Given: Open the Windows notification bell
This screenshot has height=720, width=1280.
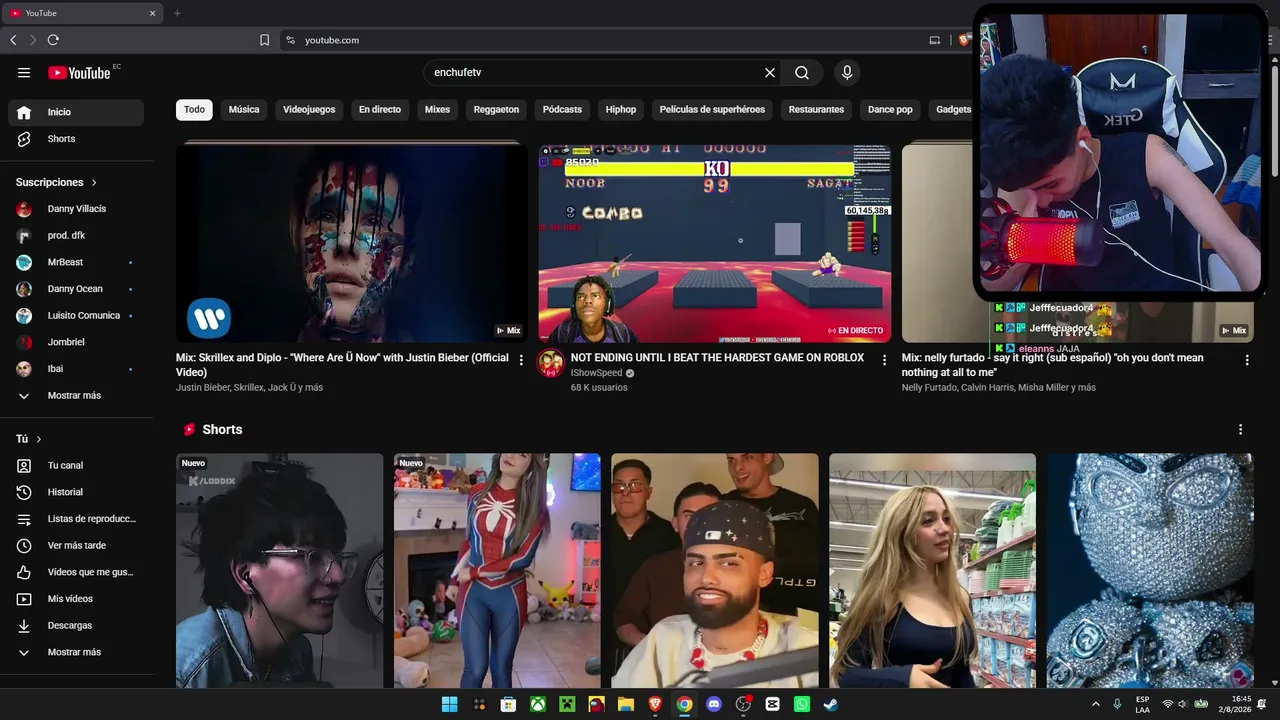Looking at the screenshot, I should point(1262,704).
